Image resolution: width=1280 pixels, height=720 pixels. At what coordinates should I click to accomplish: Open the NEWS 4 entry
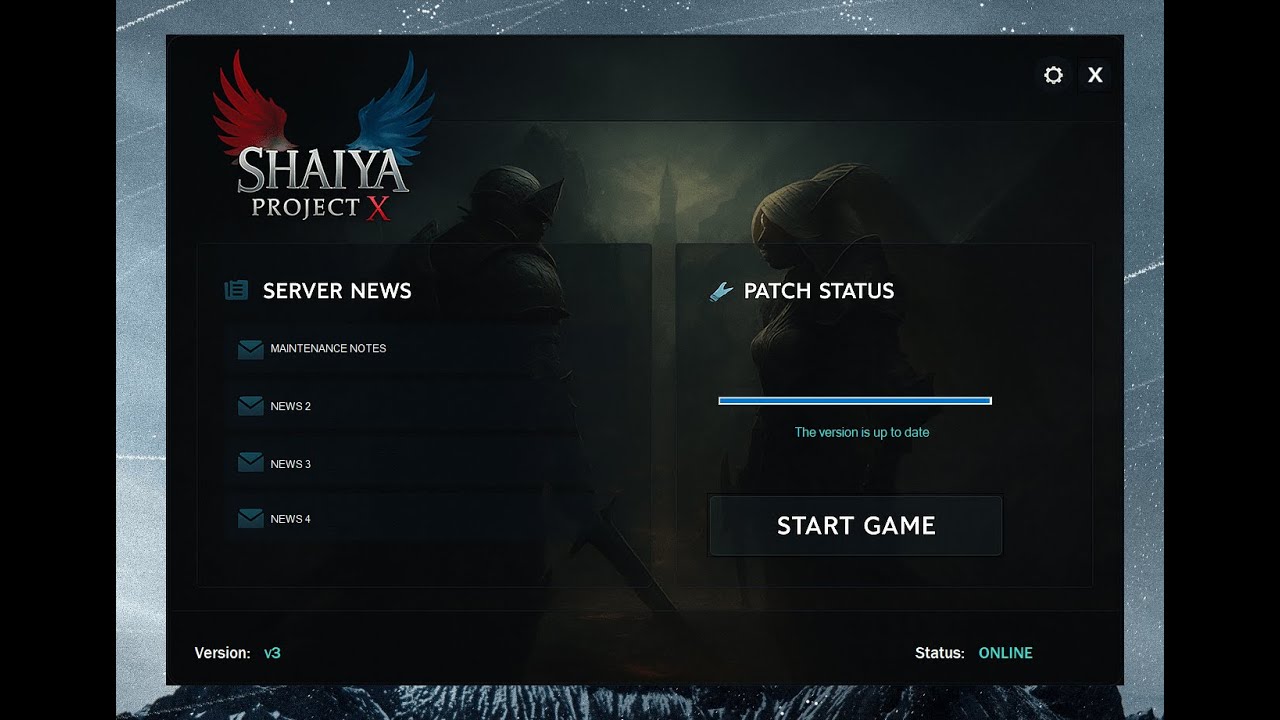tap(290, 520)
